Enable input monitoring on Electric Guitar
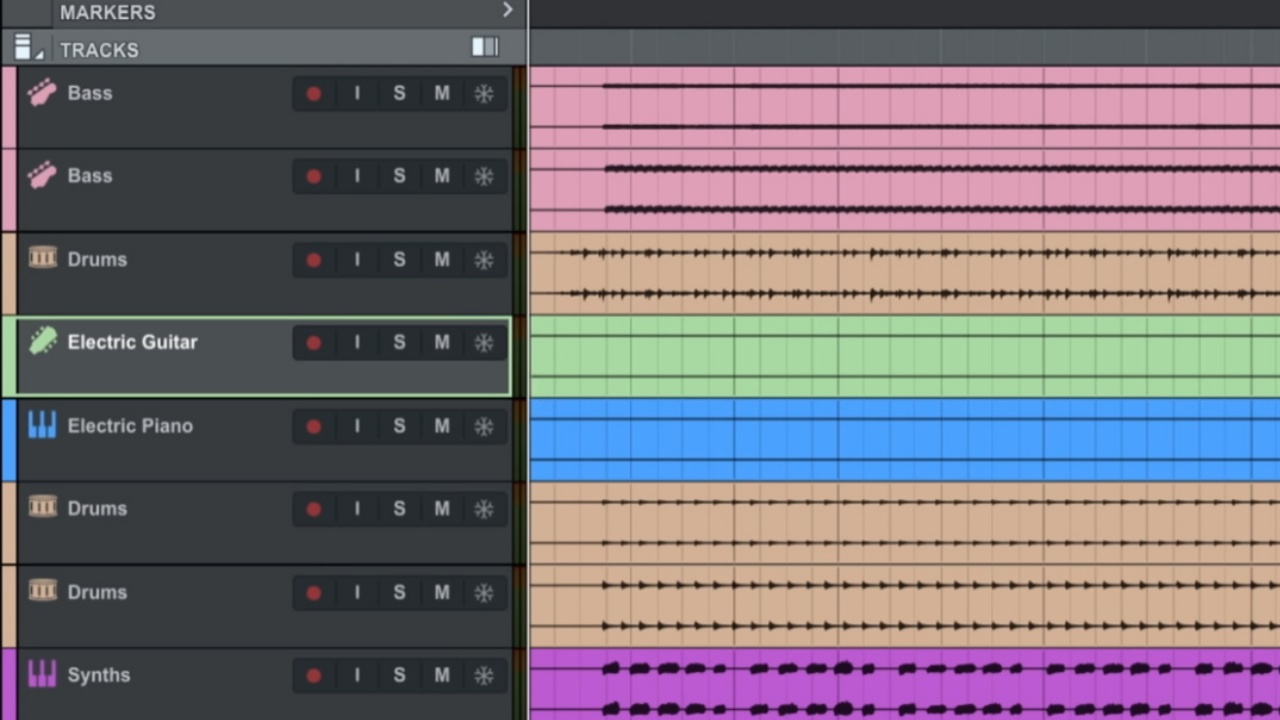Image resolution: width=1280 pixels, height=720 pixels. tap(357, 343)
